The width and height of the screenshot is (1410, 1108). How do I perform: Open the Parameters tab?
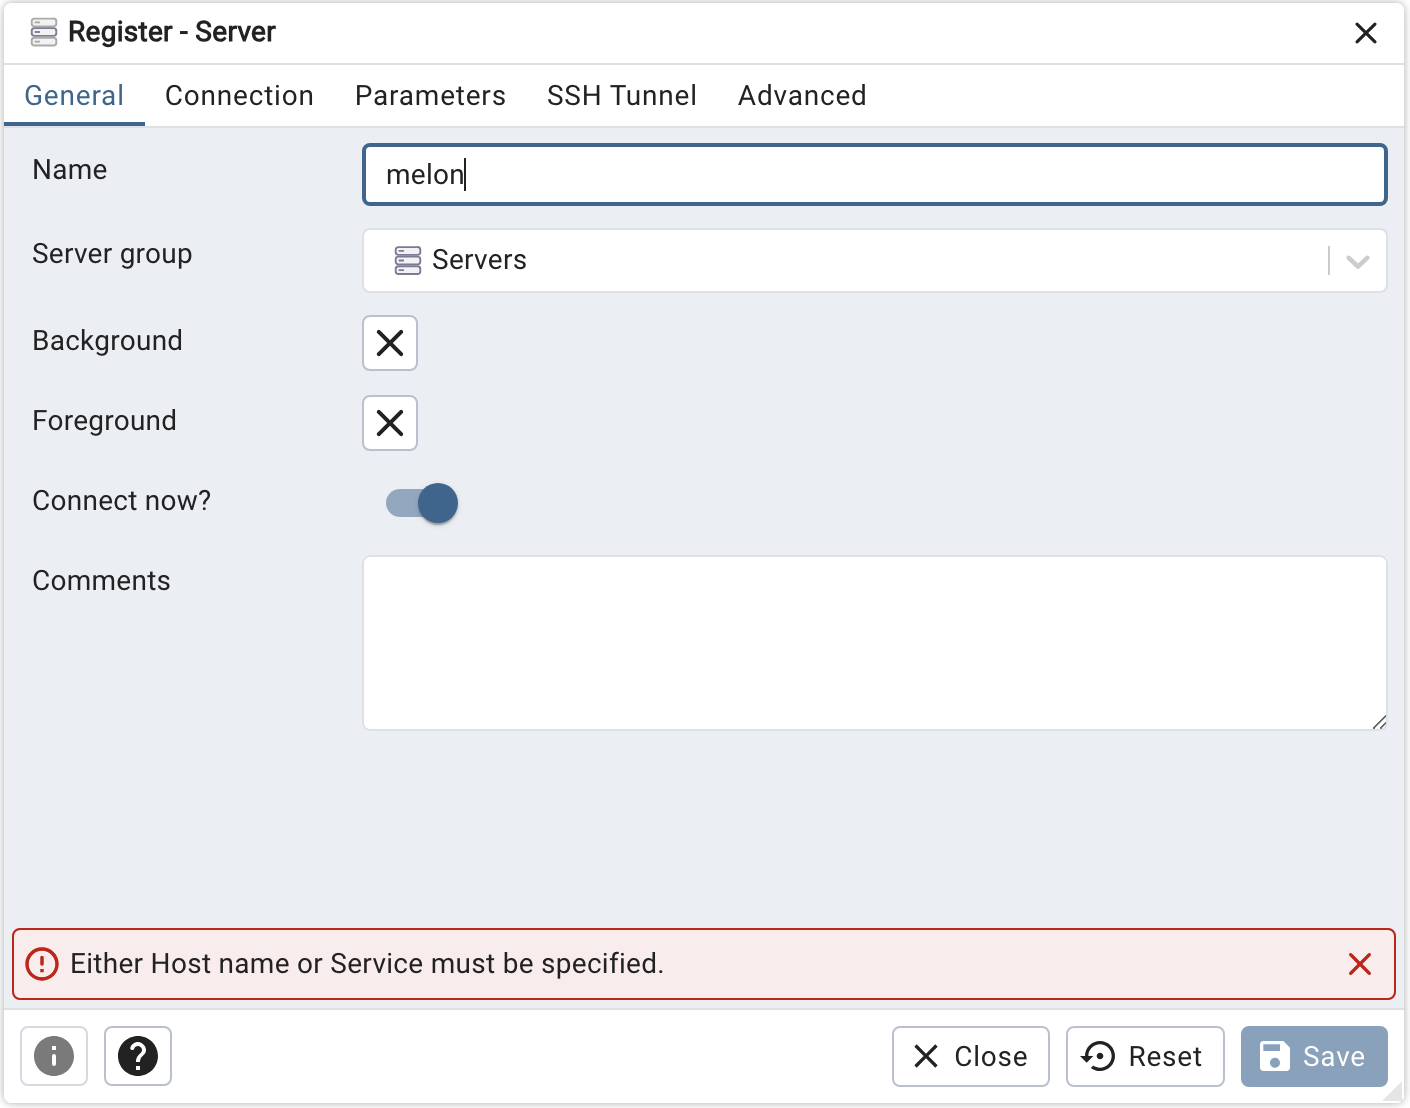click(x=430, y=96)
